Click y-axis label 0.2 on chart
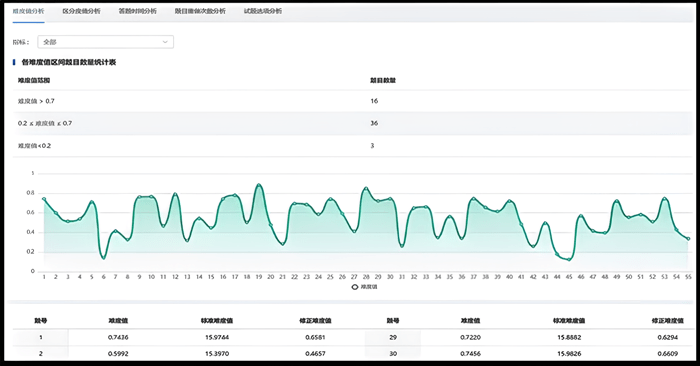The width and height of the screenshot is (700, 366). 30,252
